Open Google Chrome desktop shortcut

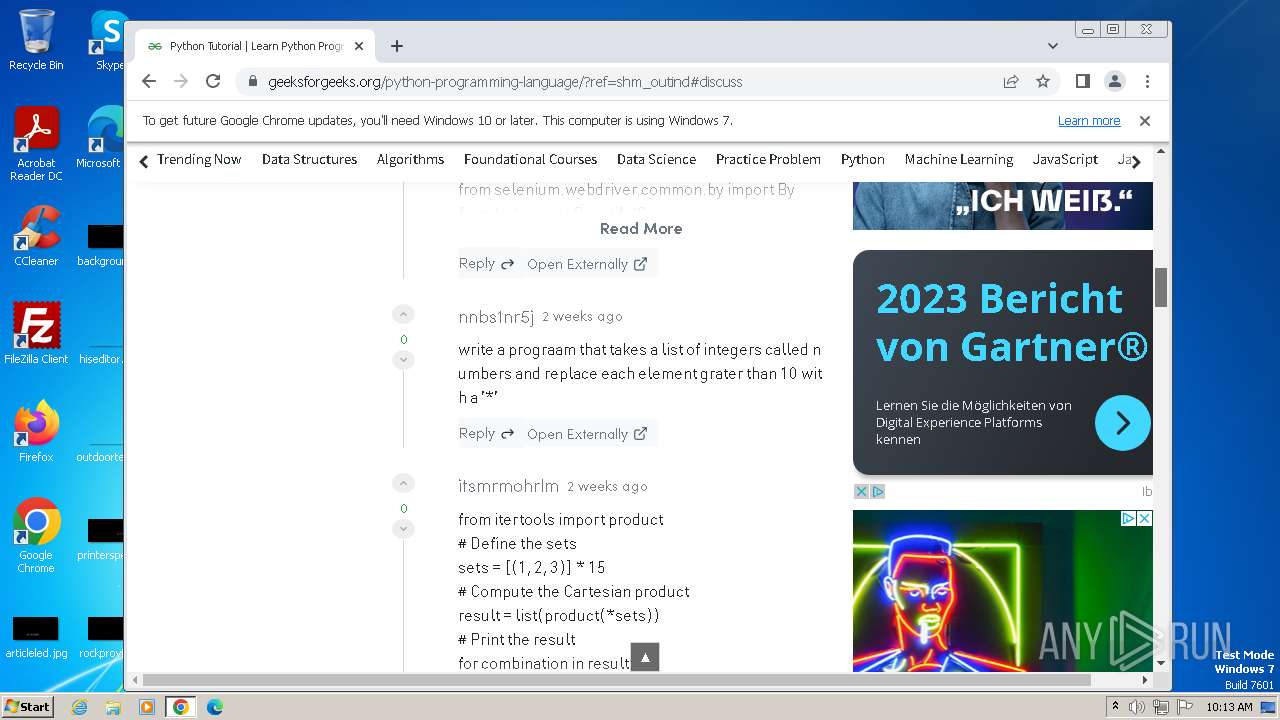36,535
